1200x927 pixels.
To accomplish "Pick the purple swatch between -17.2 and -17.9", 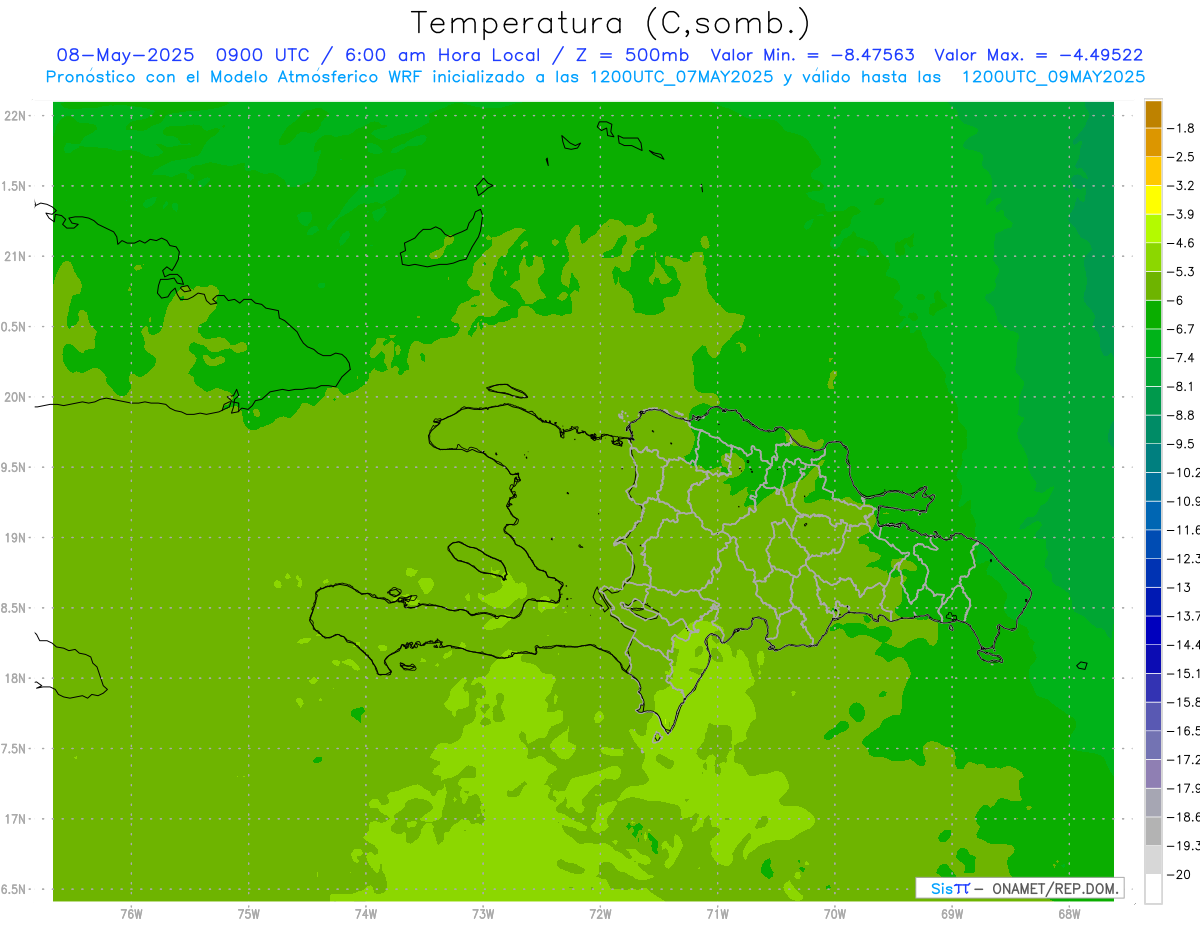I will (1153, 774).
